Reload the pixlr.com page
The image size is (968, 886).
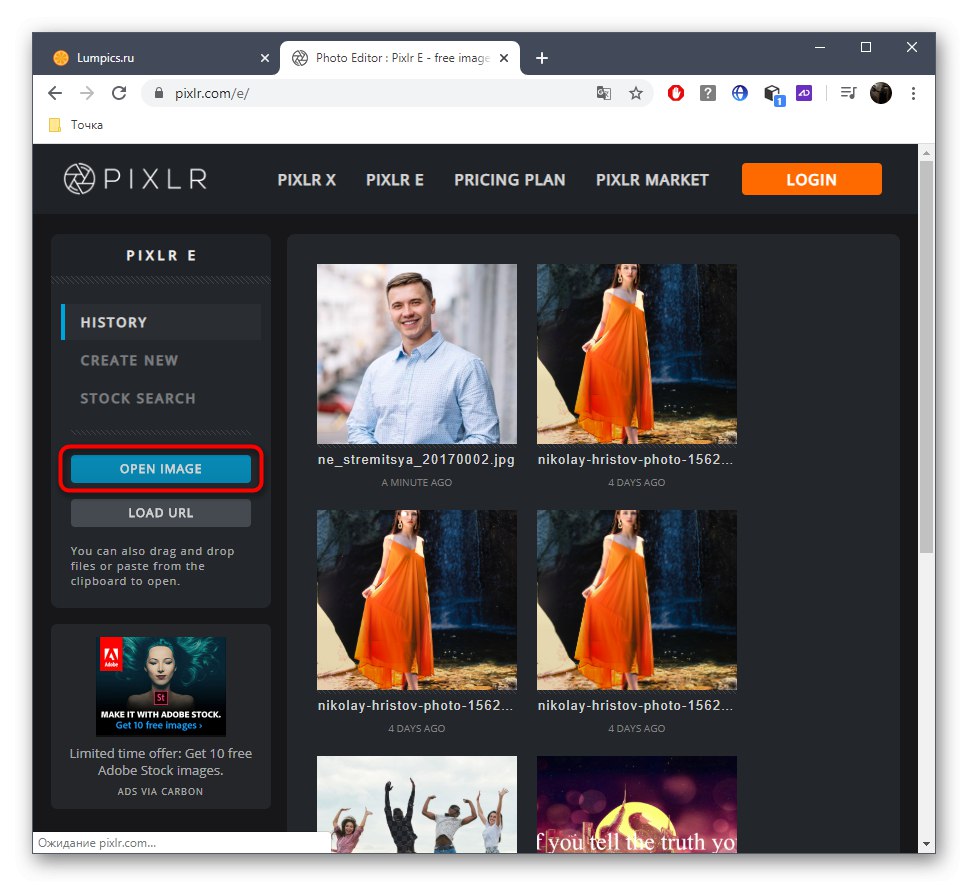(119, 93)
